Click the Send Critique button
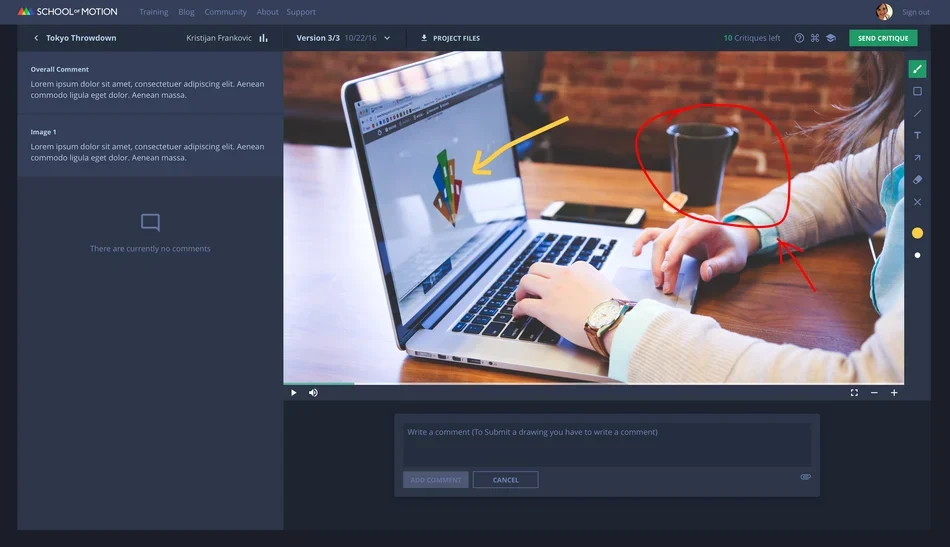950x547 pixels. point(883,38)
